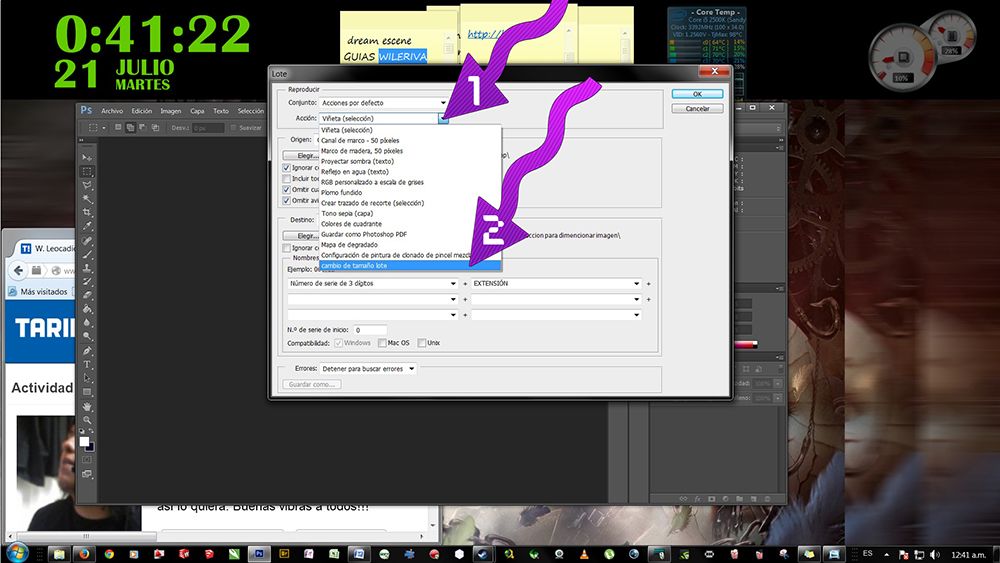Toggle 'Ignorar' checkbox under Destino
1000x563 pixels.
286,248
